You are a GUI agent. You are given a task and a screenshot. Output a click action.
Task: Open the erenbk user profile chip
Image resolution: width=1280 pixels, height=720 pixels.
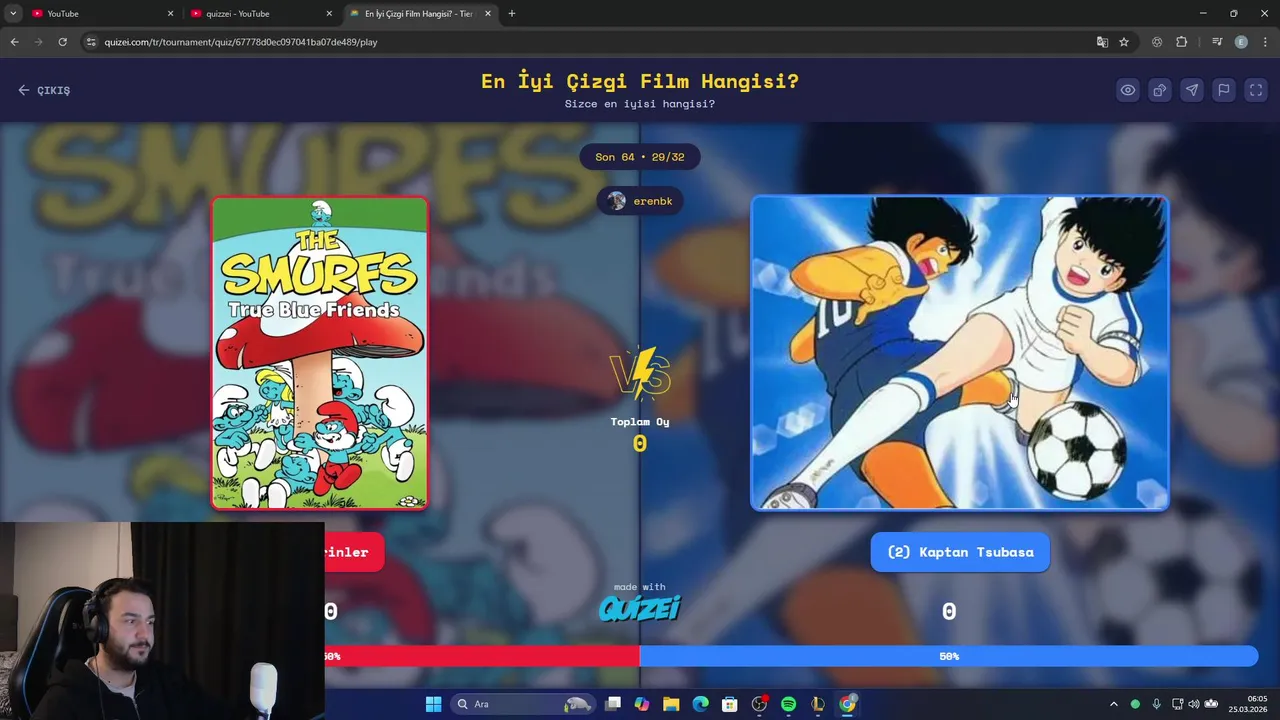click(x=640, y=201)
